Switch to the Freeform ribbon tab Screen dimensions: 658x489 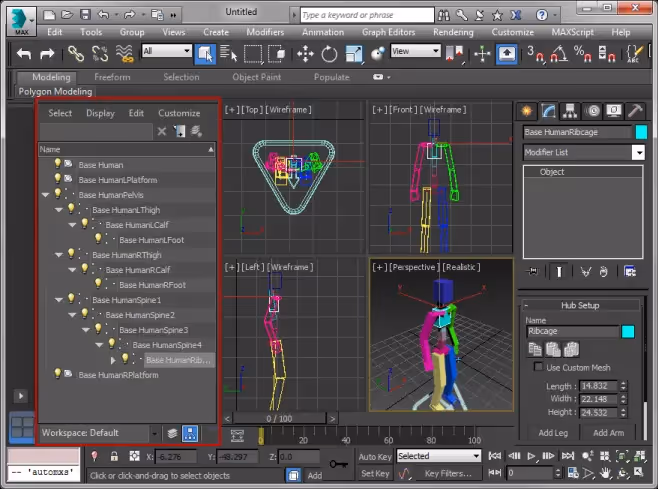pos(112,77)
